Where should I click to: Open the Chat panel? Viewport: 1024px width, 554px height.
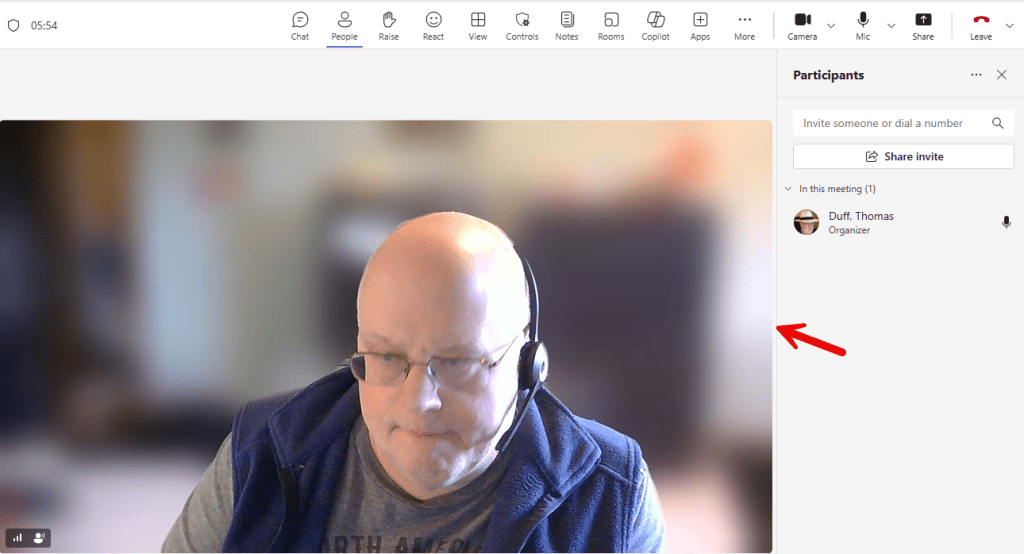pos(300,25)
